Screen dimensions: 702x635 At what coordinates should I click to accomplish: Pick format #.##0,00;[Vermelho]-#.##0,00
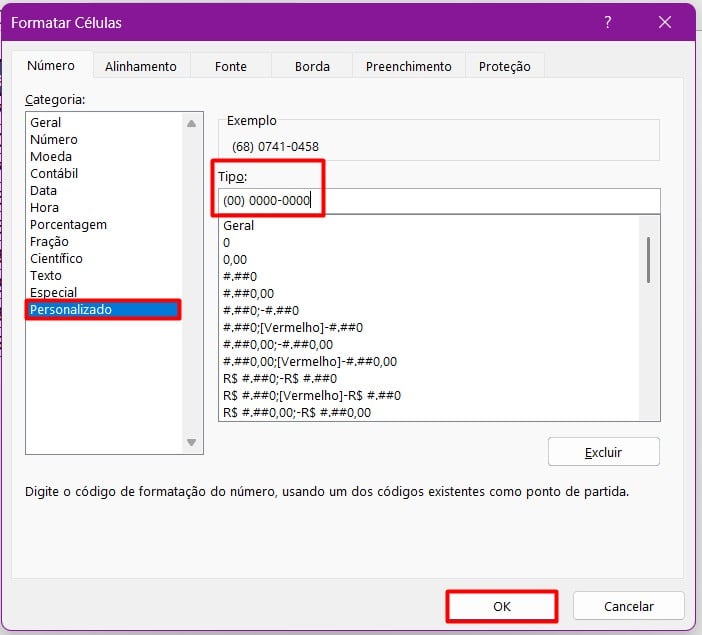pos(429,361)
